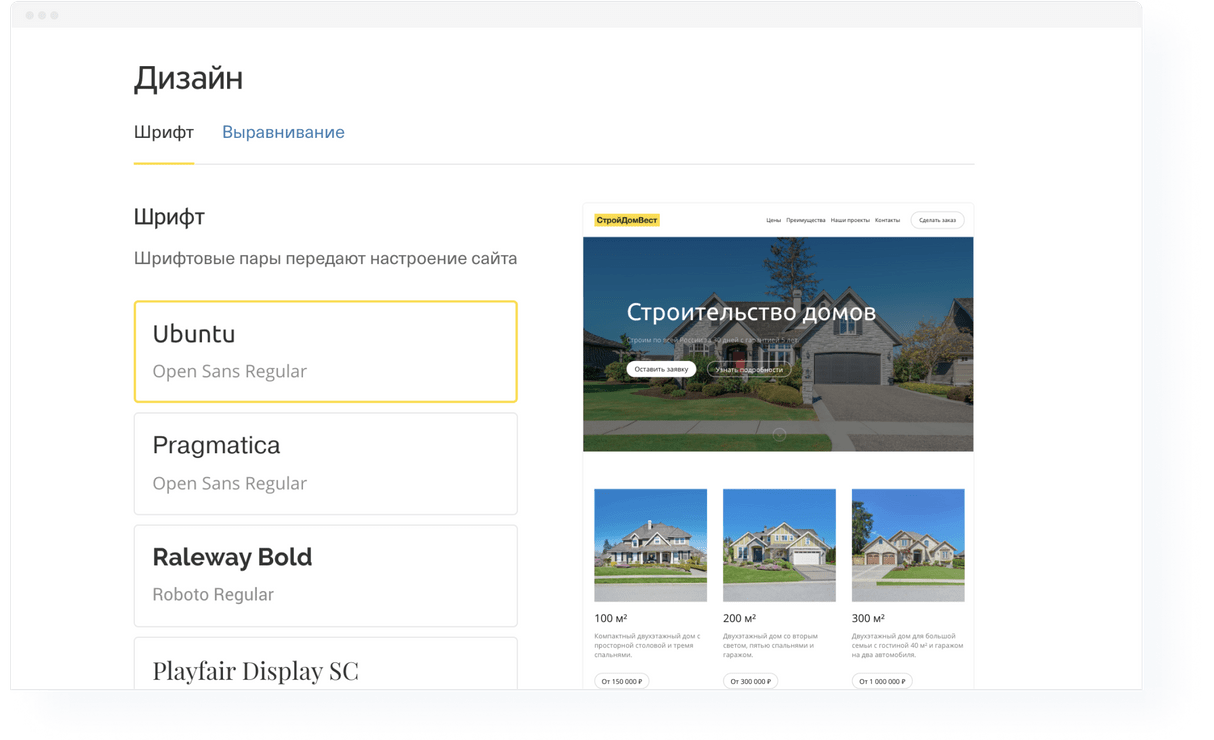Click the От 300 000 ₽ price button
This screenshot has width=1214, height=740.
pos(750,681)
